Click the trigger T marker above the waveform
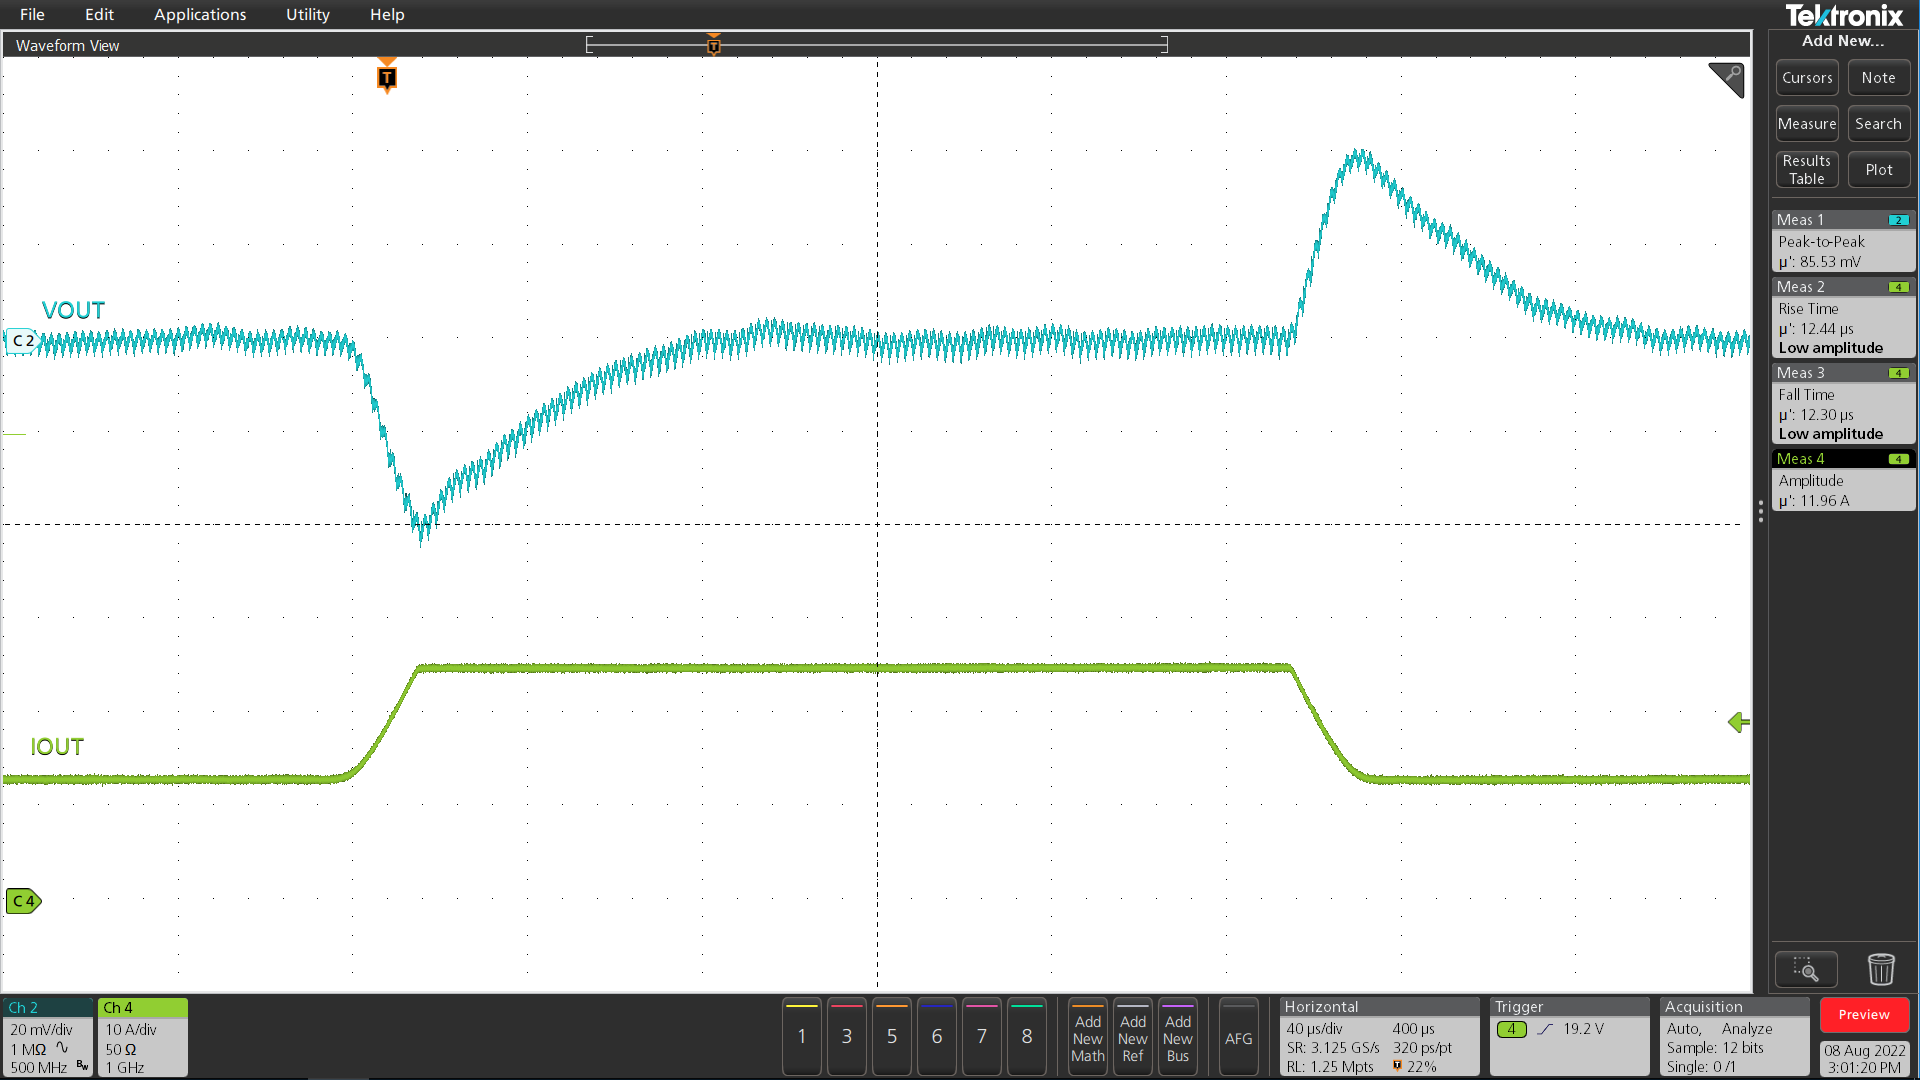 tap(386, 76)
